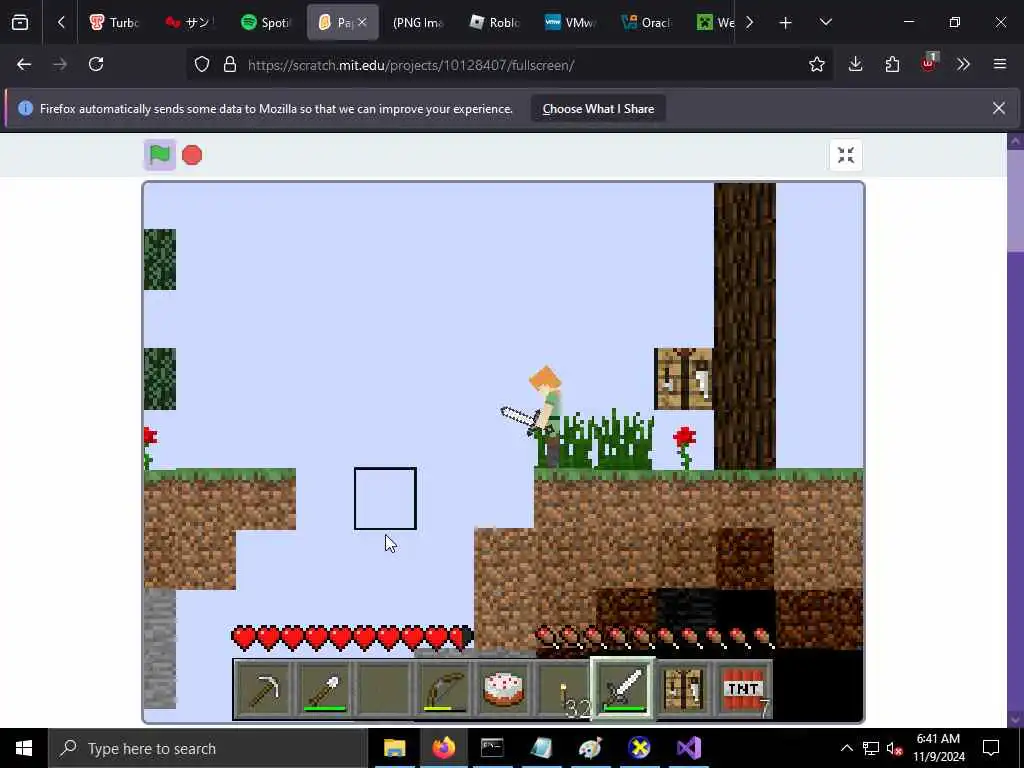The image size is (1024, 768).
Task: Open the terminal app in taskbar
Action: pos(492,748)
